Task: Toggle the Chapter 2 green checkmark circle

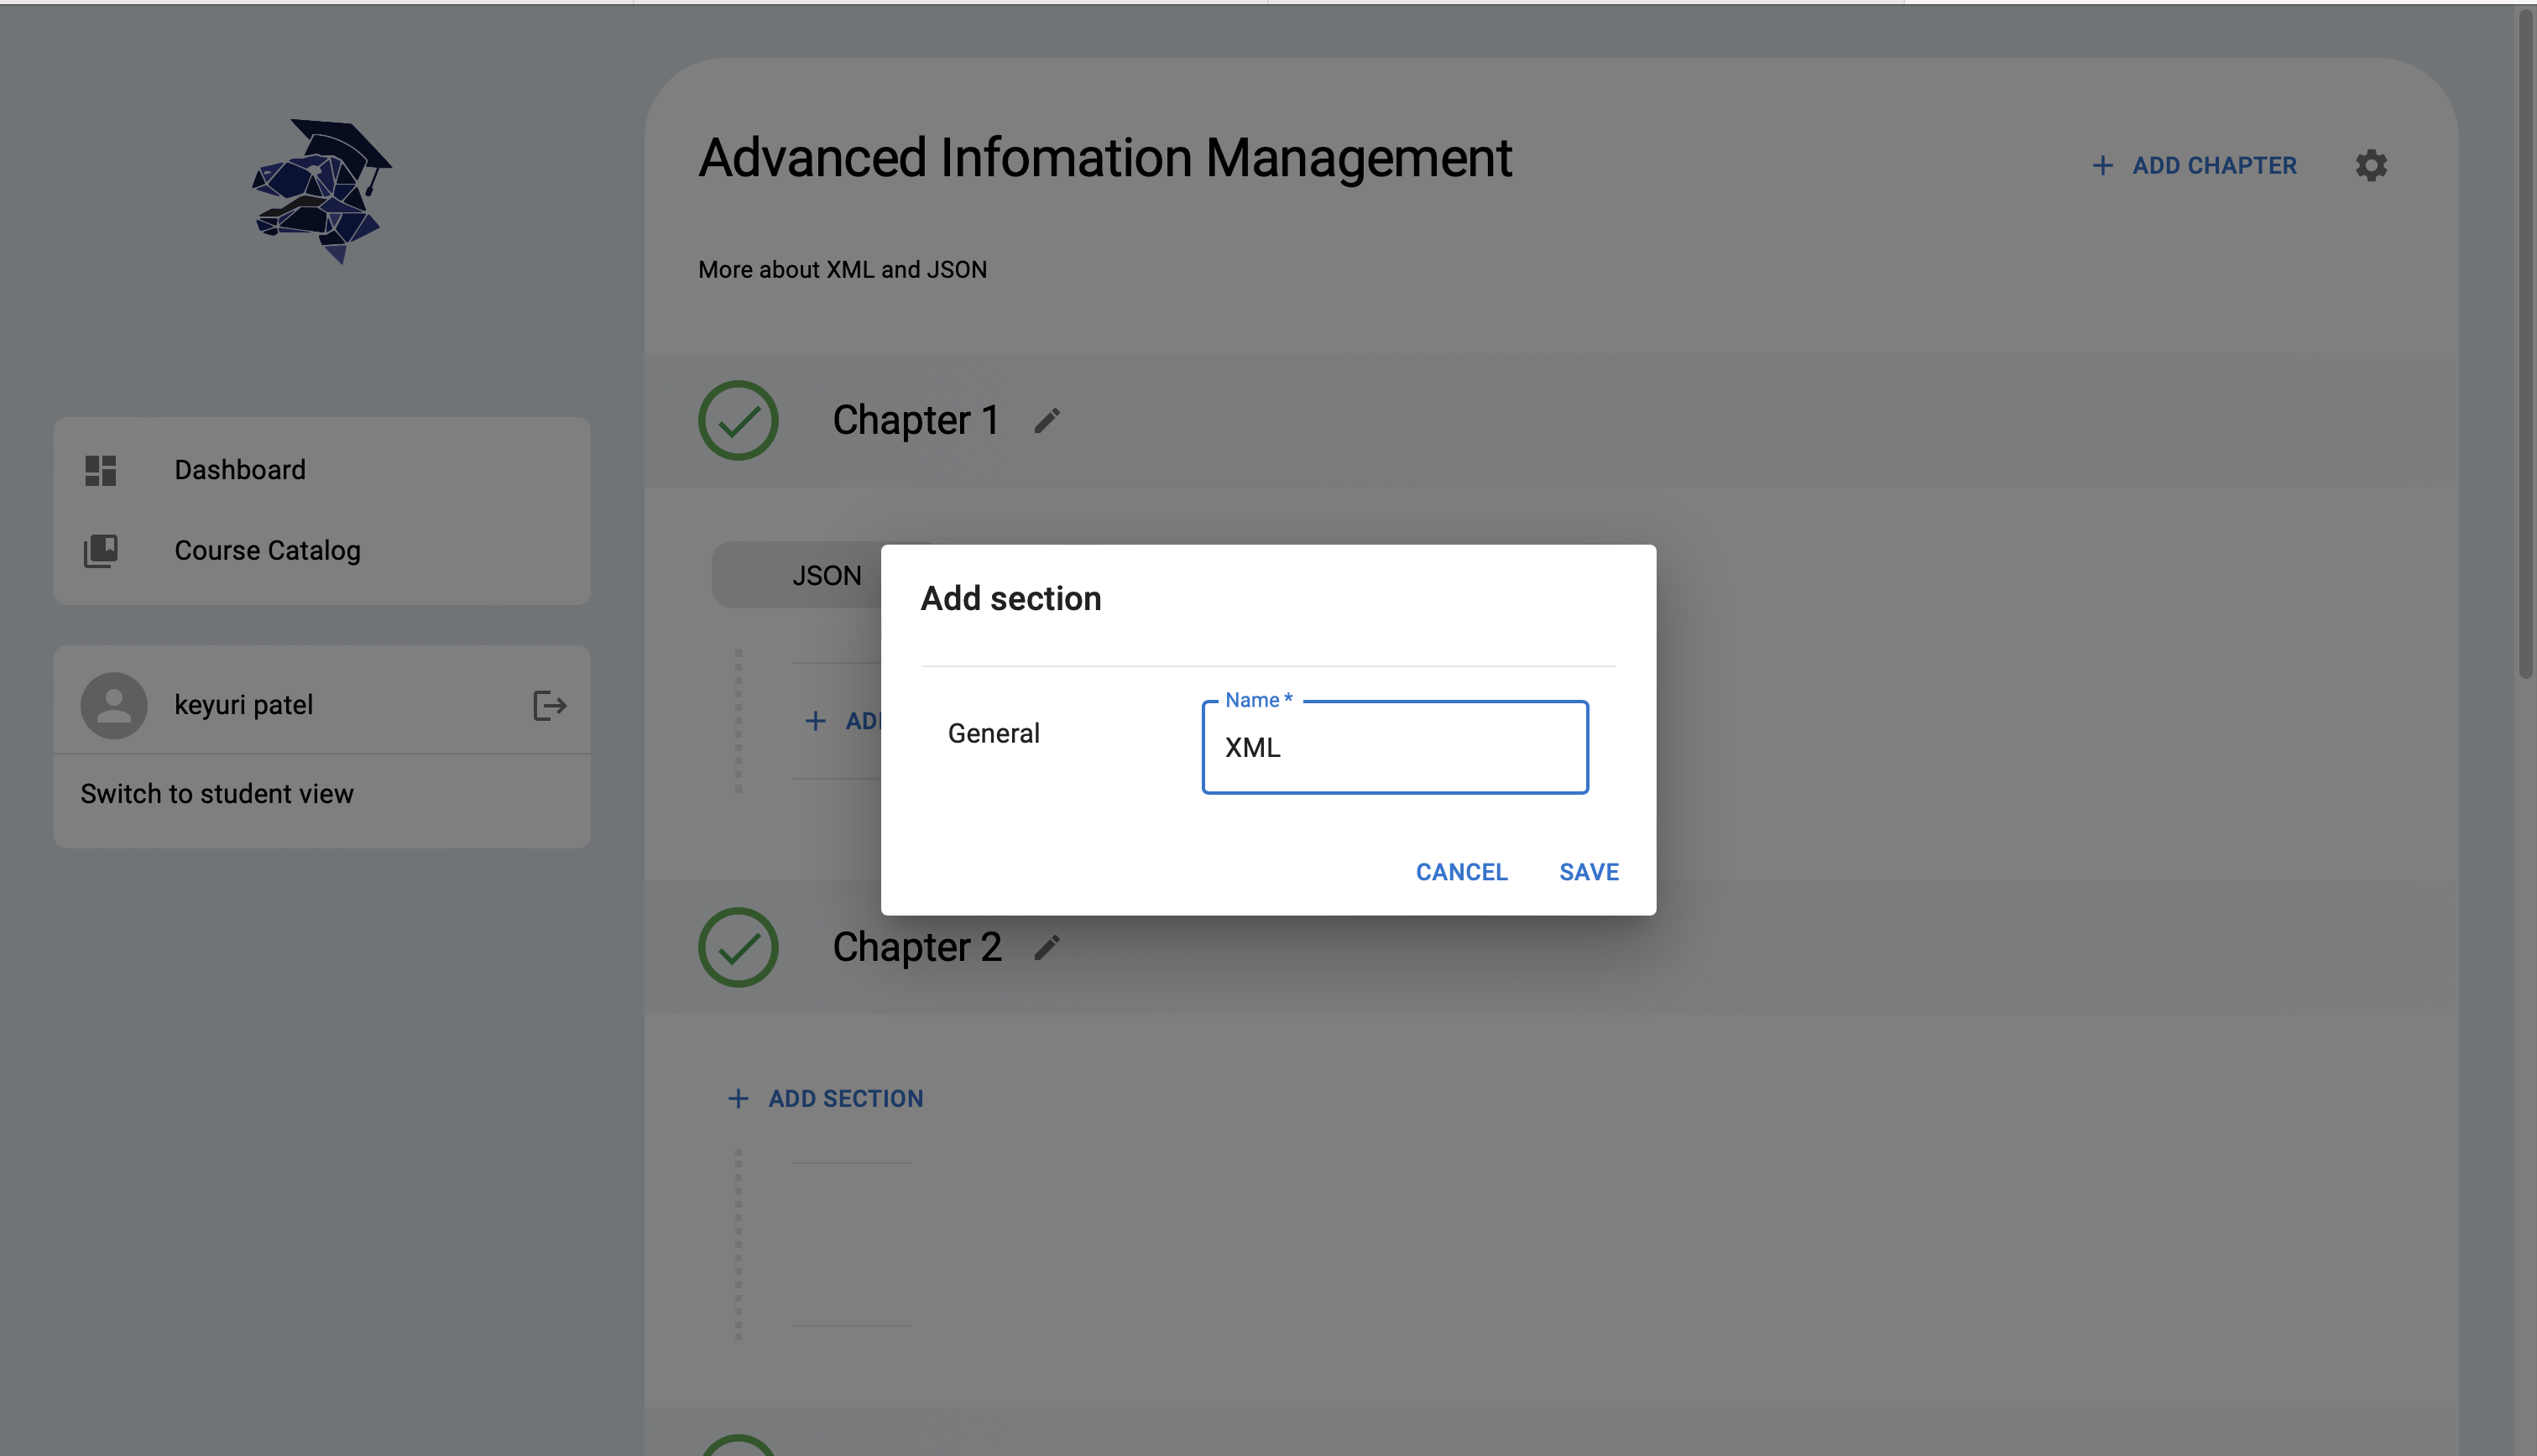Action: point(738,947)
